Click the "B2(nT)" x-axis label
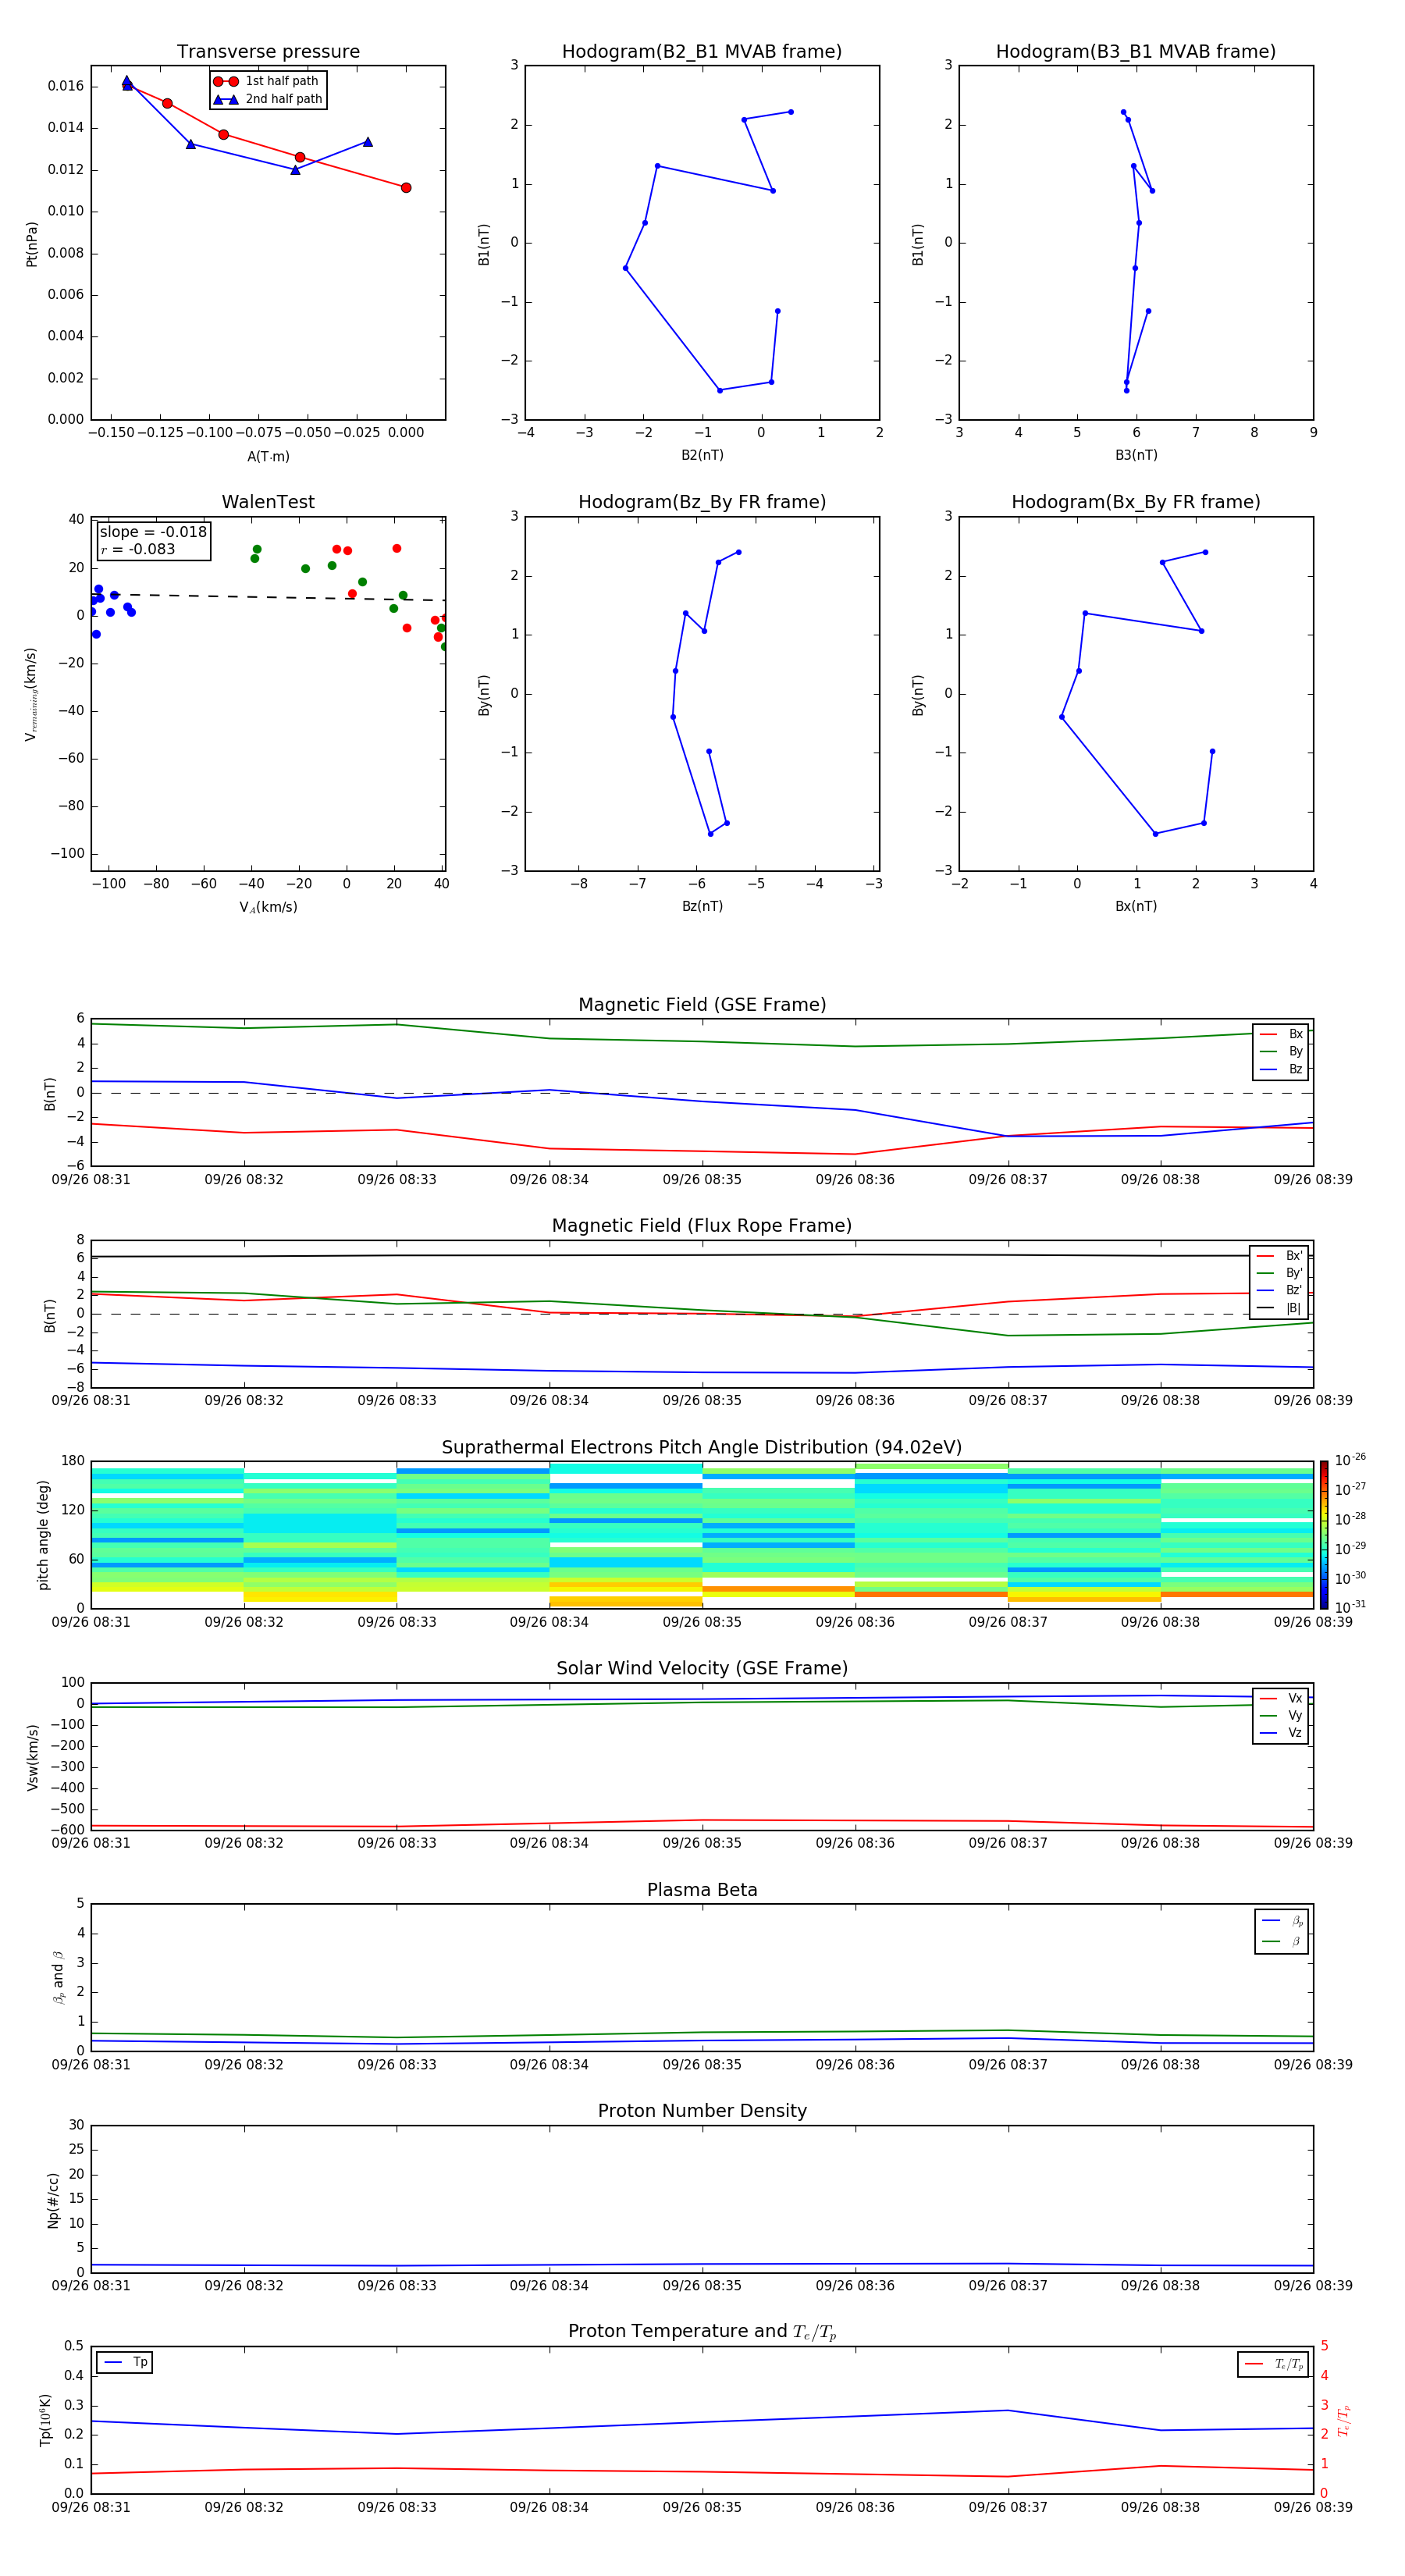The image size is (1405, 2576). (702, 455)
